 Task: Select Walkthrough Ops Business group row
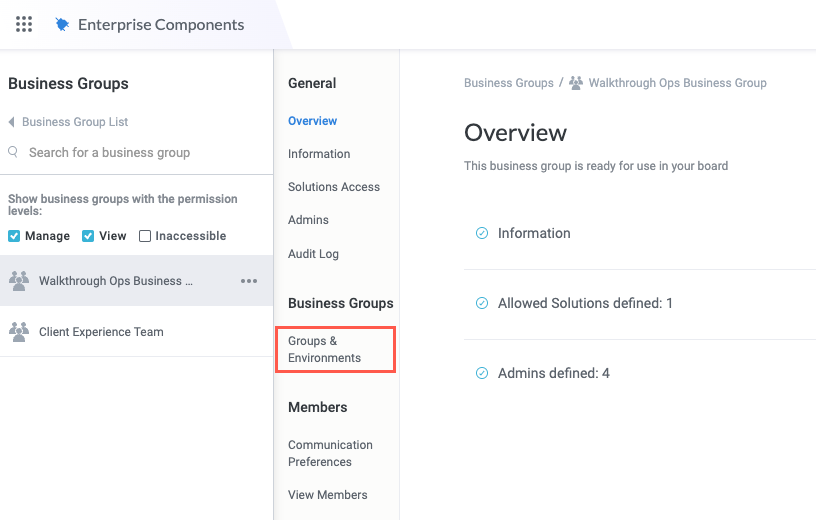136,281
